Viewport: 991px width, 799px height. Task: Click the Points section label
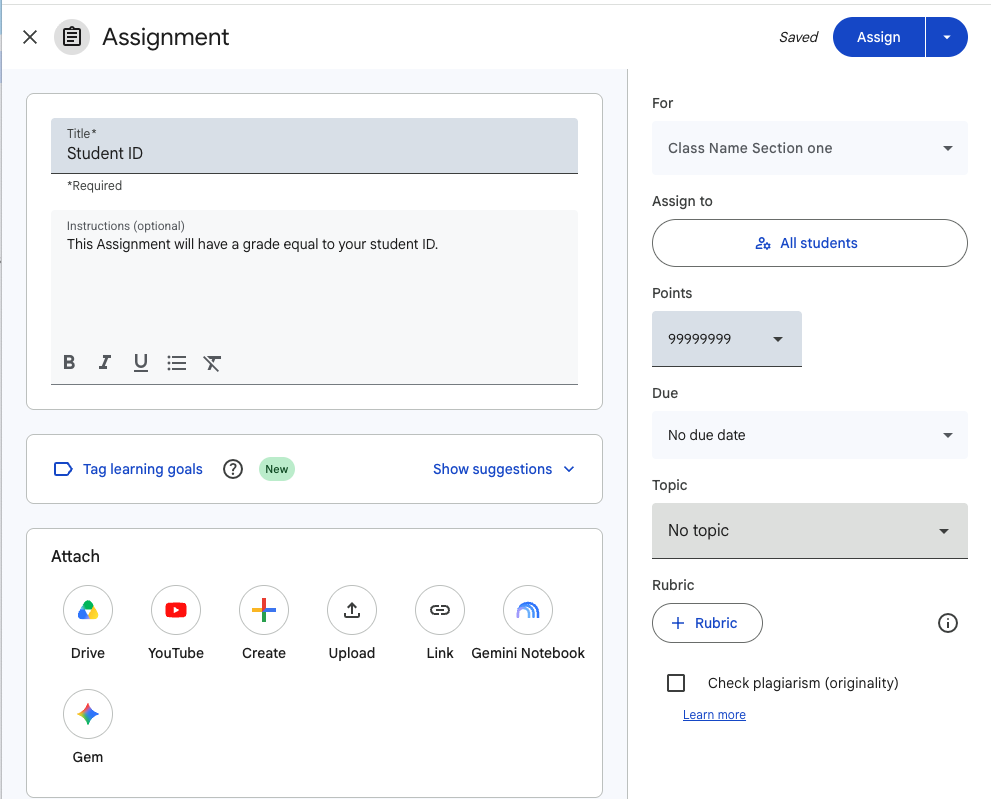pyautogui.click(x=672, y=293)
